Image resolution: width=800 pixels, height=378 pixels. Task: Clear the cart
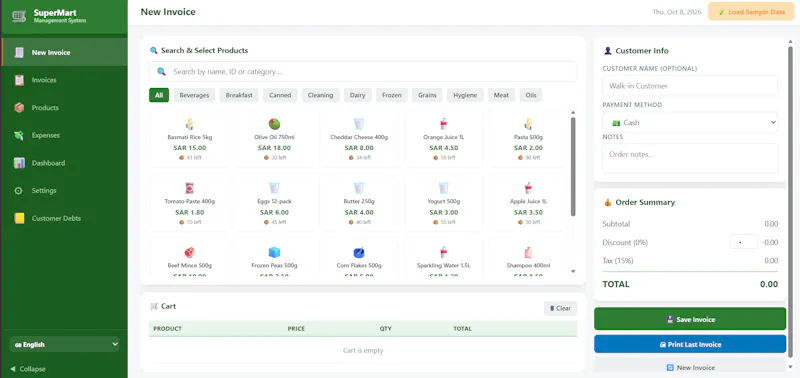560,308
